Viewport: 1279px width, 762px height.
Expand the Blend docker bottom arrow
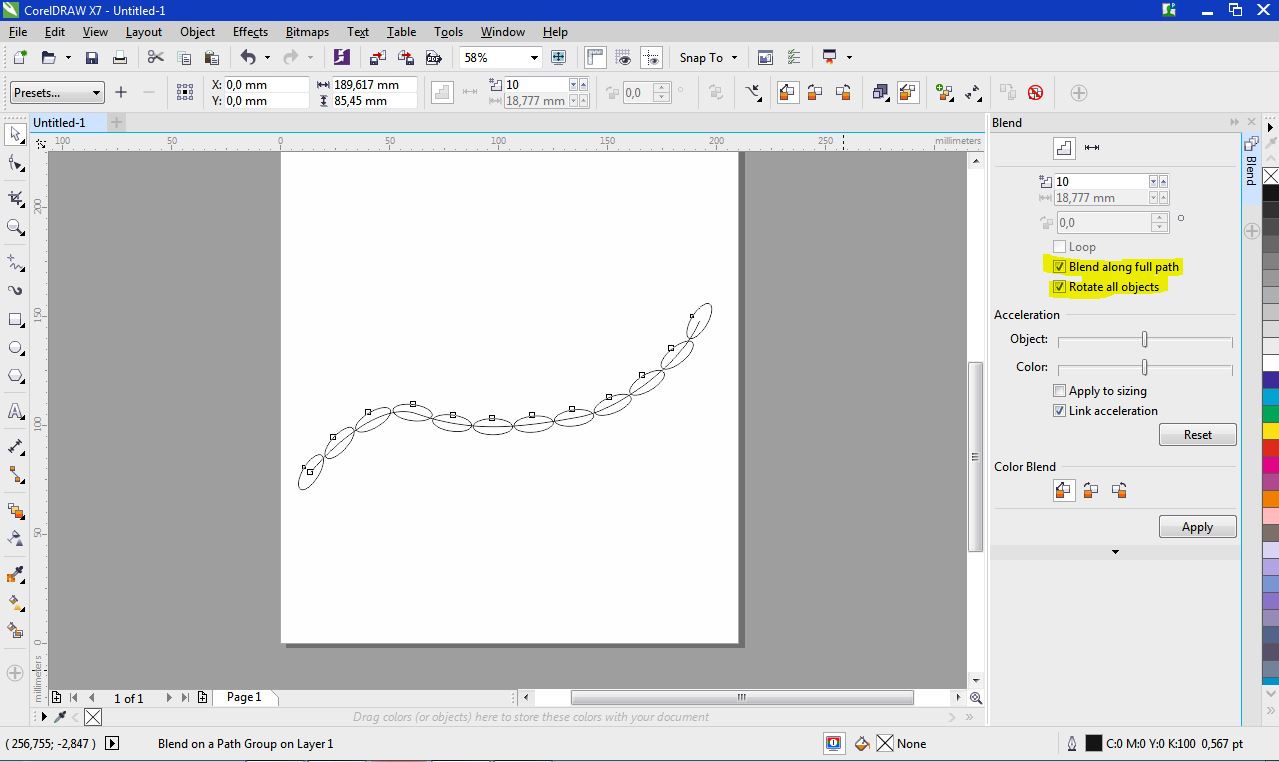[x=1115, y=552]
